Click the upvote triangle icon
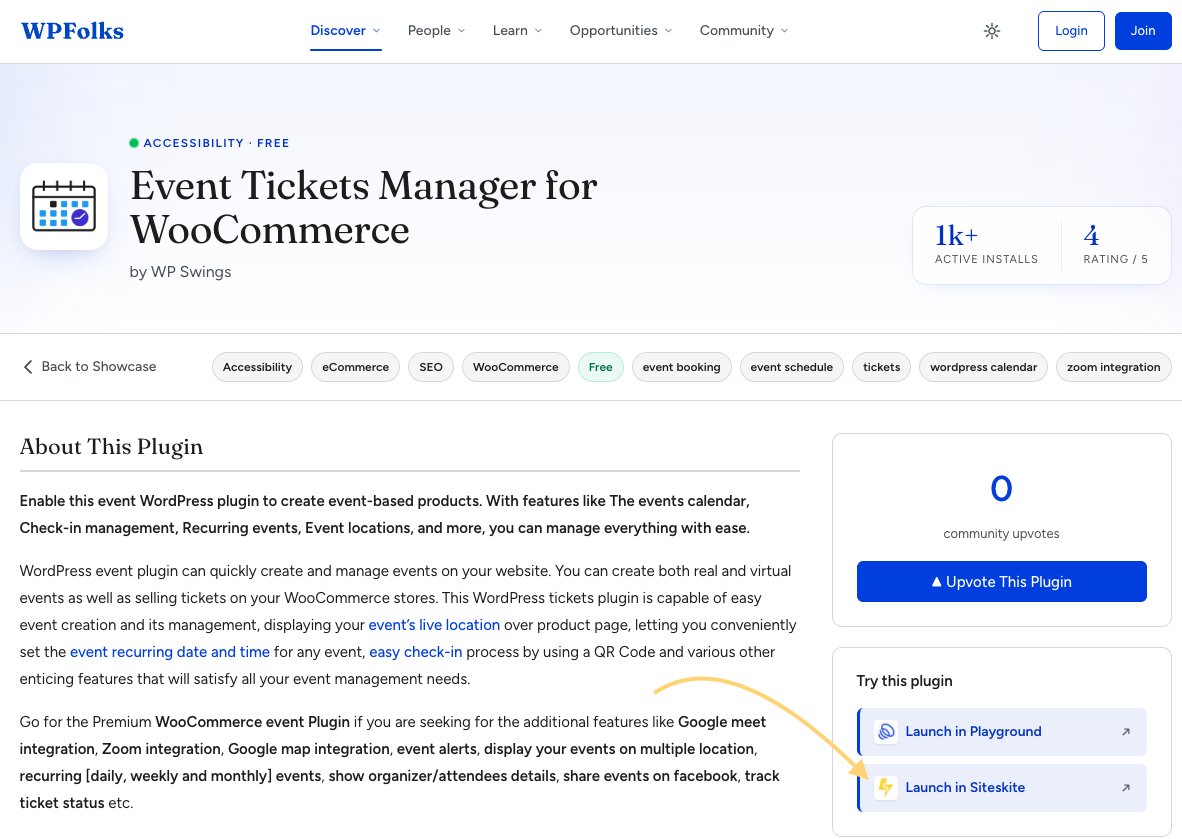Viewport: 1182px width, 839px height. coord(936,582)
